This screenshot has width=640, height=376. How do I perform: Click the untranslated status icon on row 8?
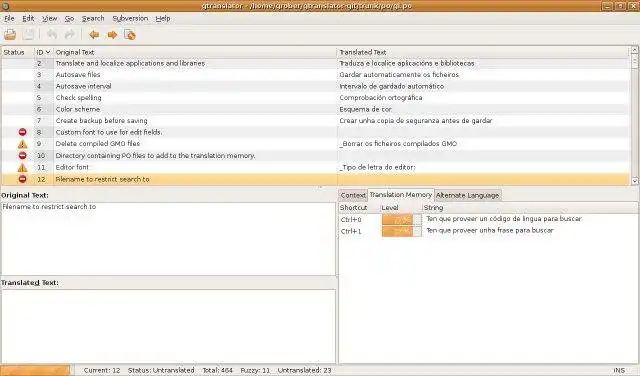22,132
